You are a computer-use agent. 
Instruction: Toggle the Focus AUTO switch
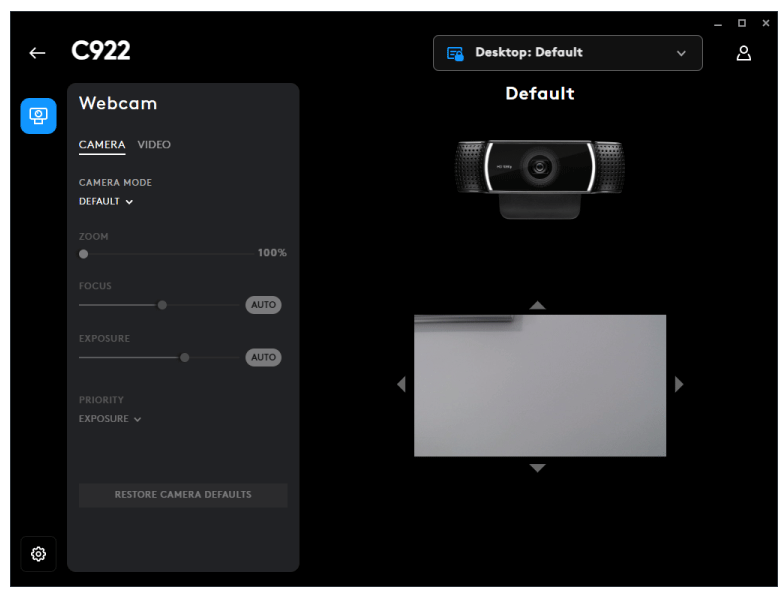pos(263,304)
